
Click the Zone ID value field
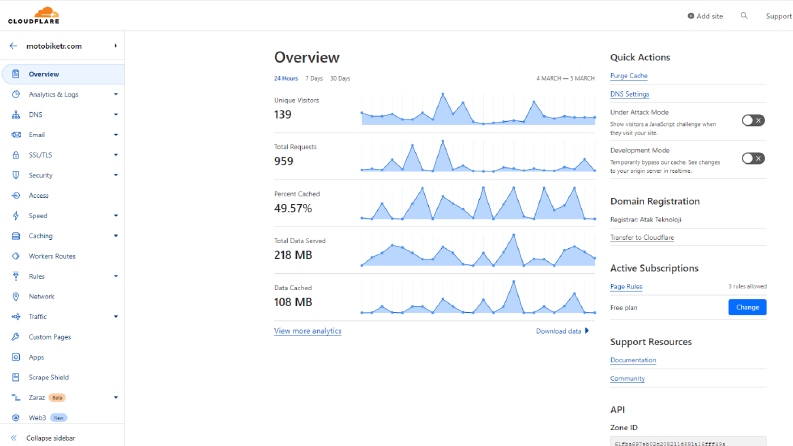(688, 441)
